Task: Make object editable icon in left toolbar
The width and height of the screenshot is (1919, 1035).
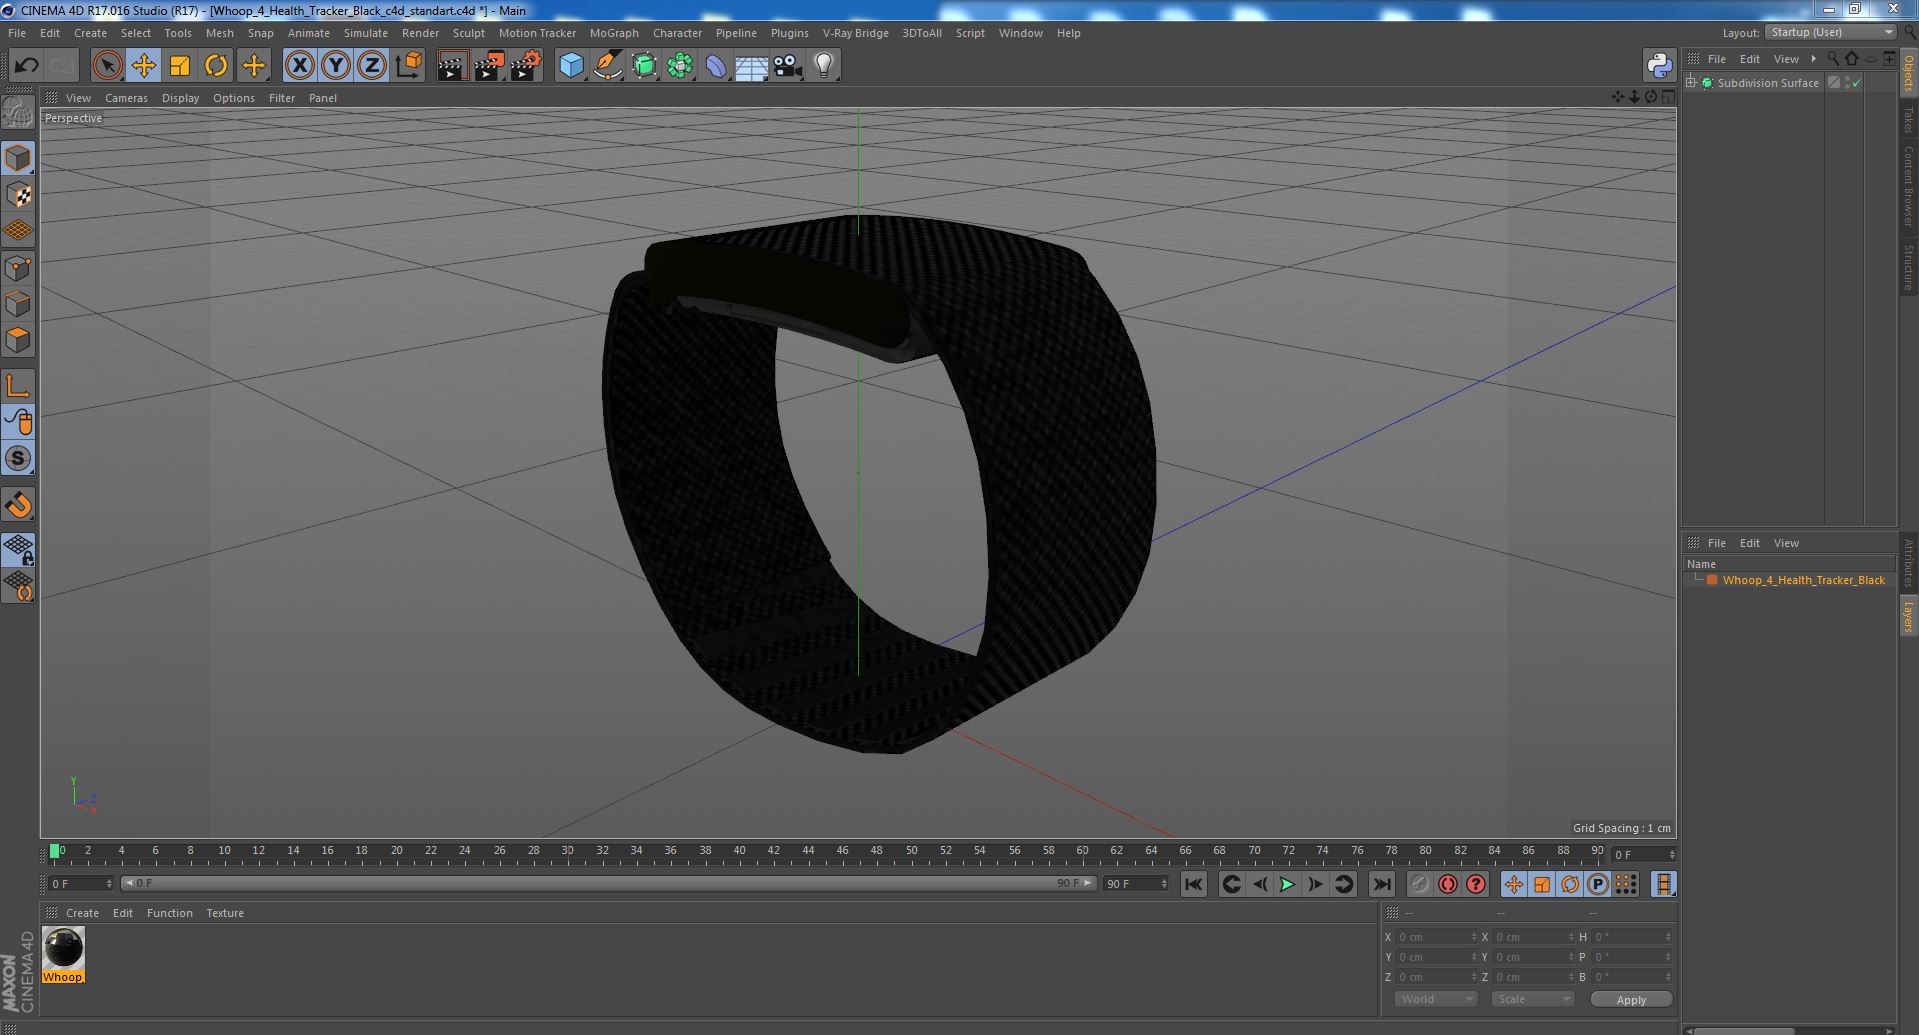Action: click(18, 113)
